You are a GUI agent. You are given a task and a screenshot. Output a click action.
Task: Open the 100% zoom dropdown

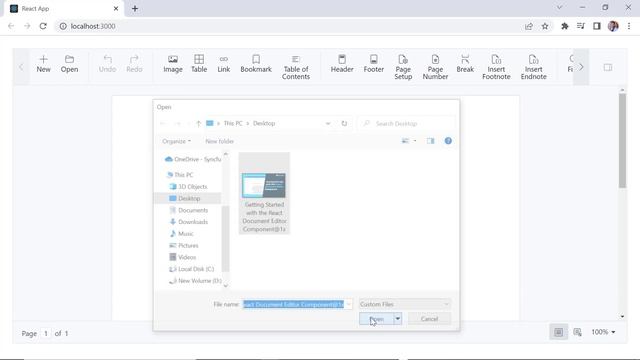[603, 332]
